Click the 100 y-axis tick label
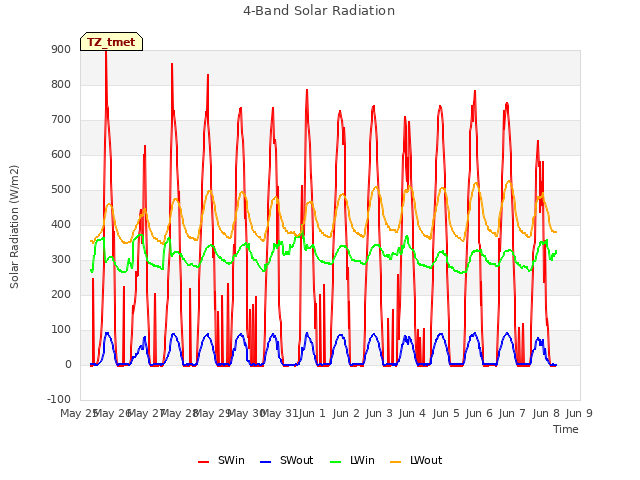 pyautogui.click(x=61, y=330)
